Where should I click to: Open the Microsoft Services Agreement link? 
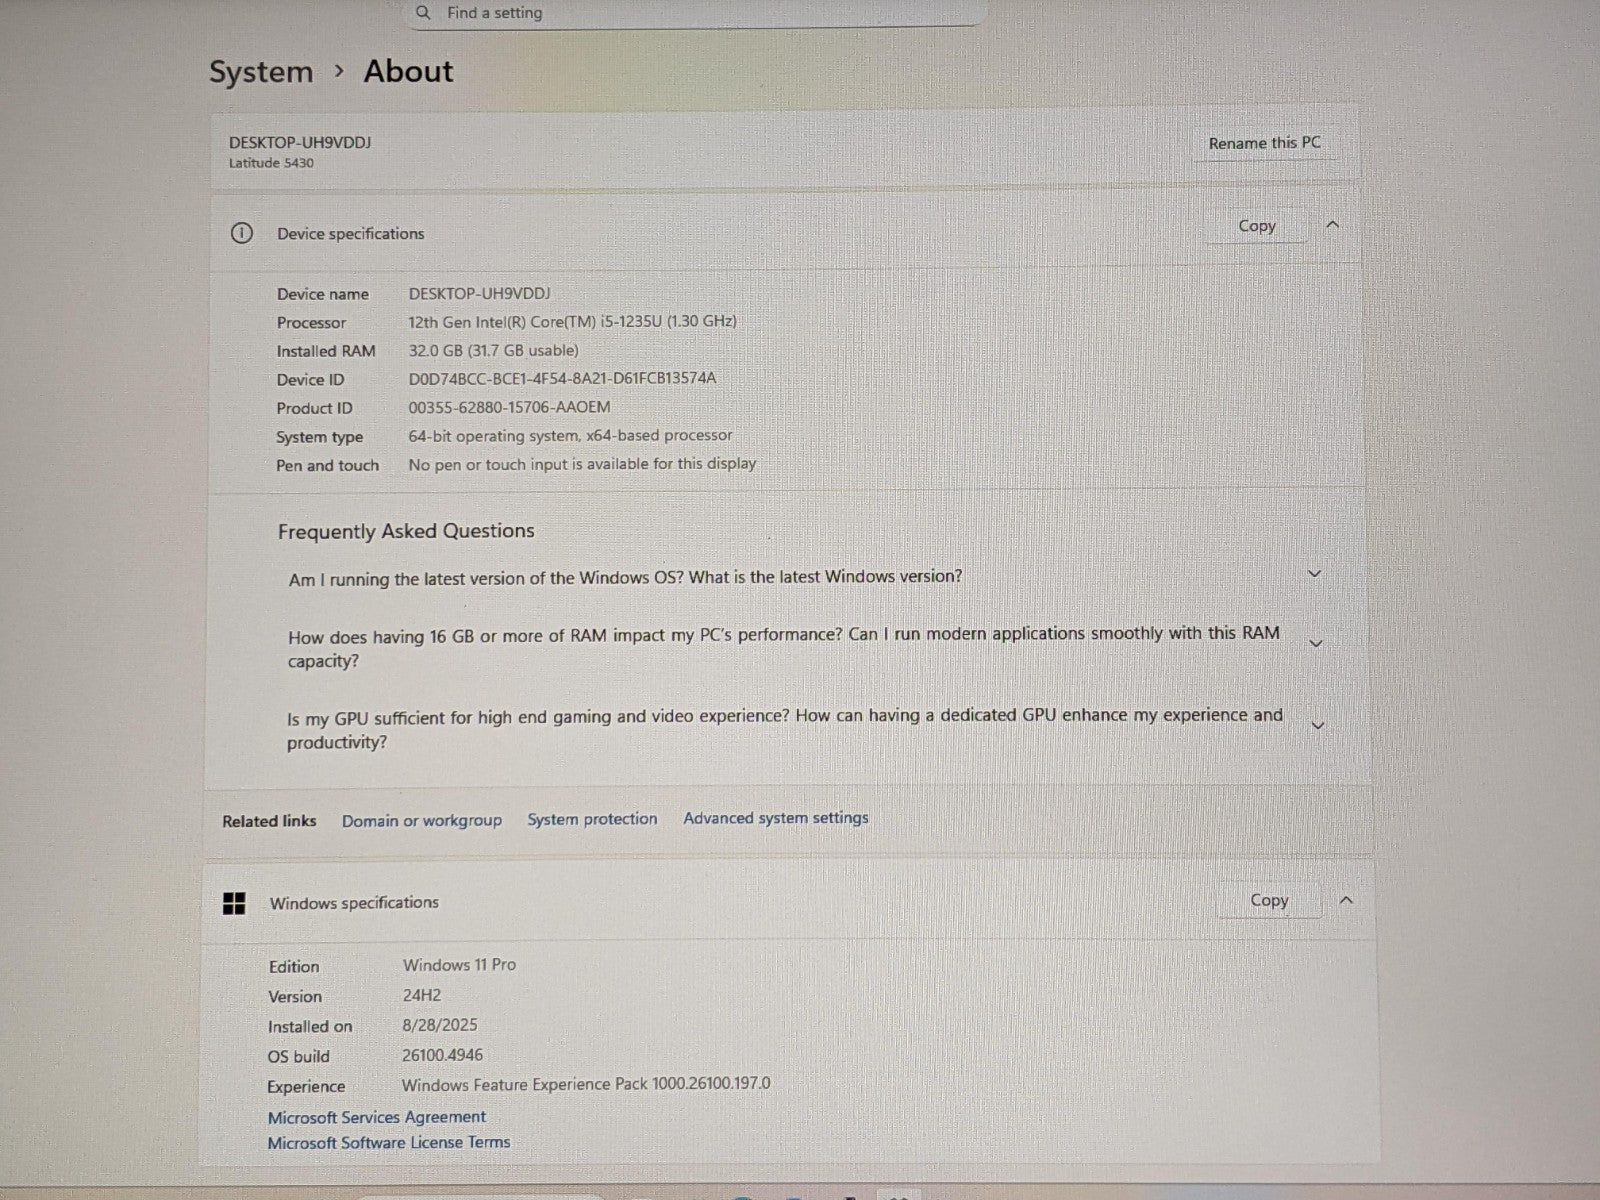coord(376,1117)
